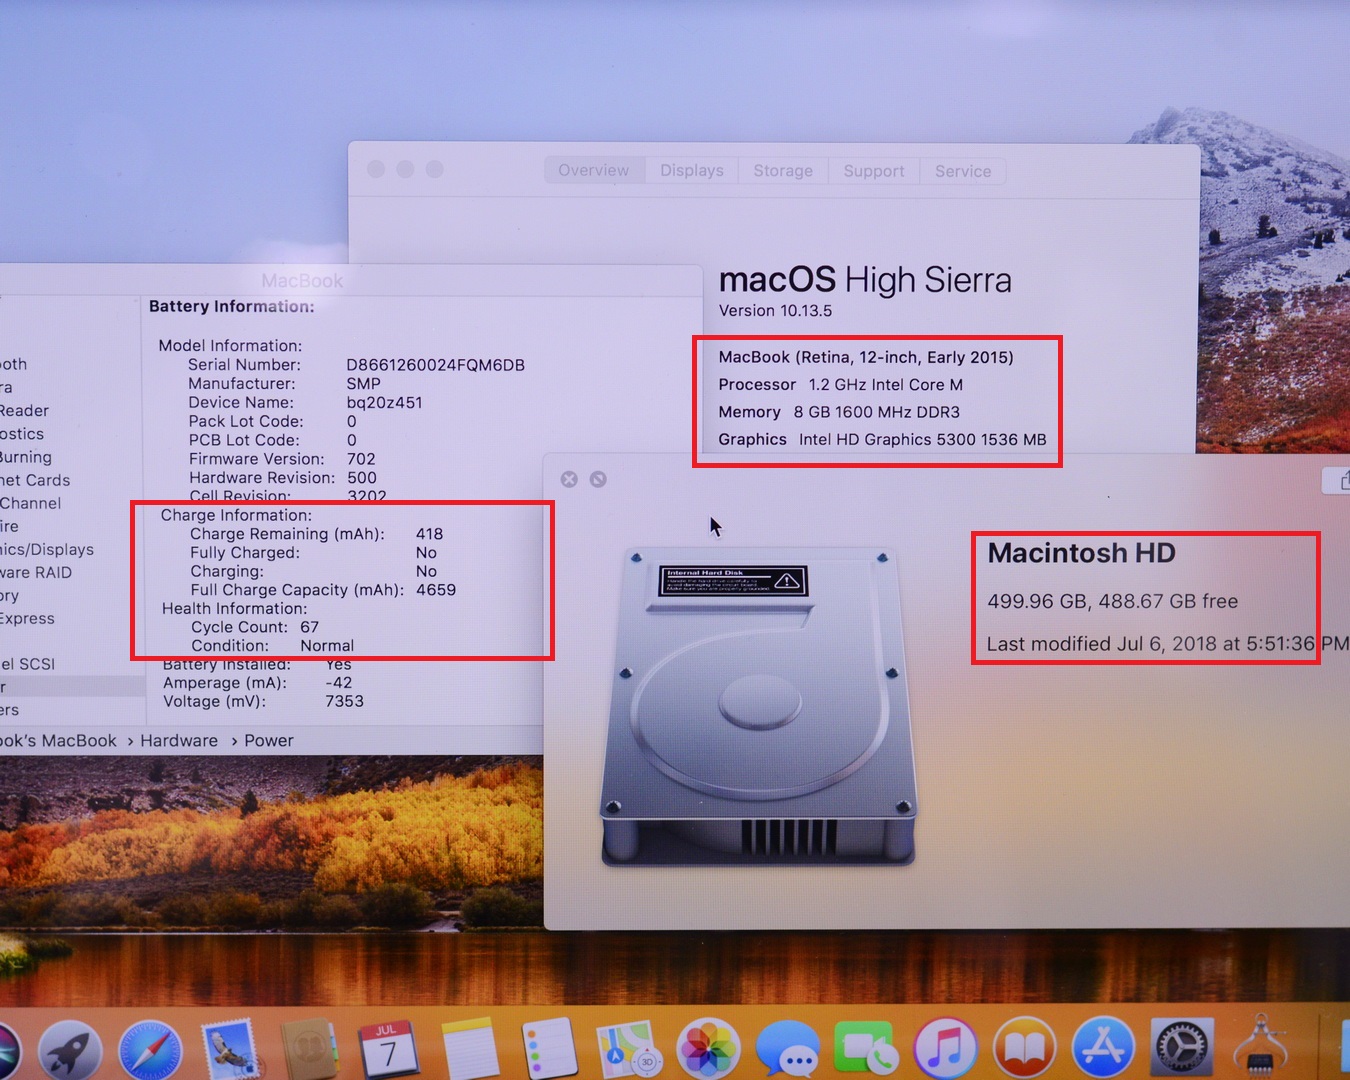This screenshot has width=1350, height=1080.
Task: Close the Macintosh HD Quick Look preview
Action: 569,479
